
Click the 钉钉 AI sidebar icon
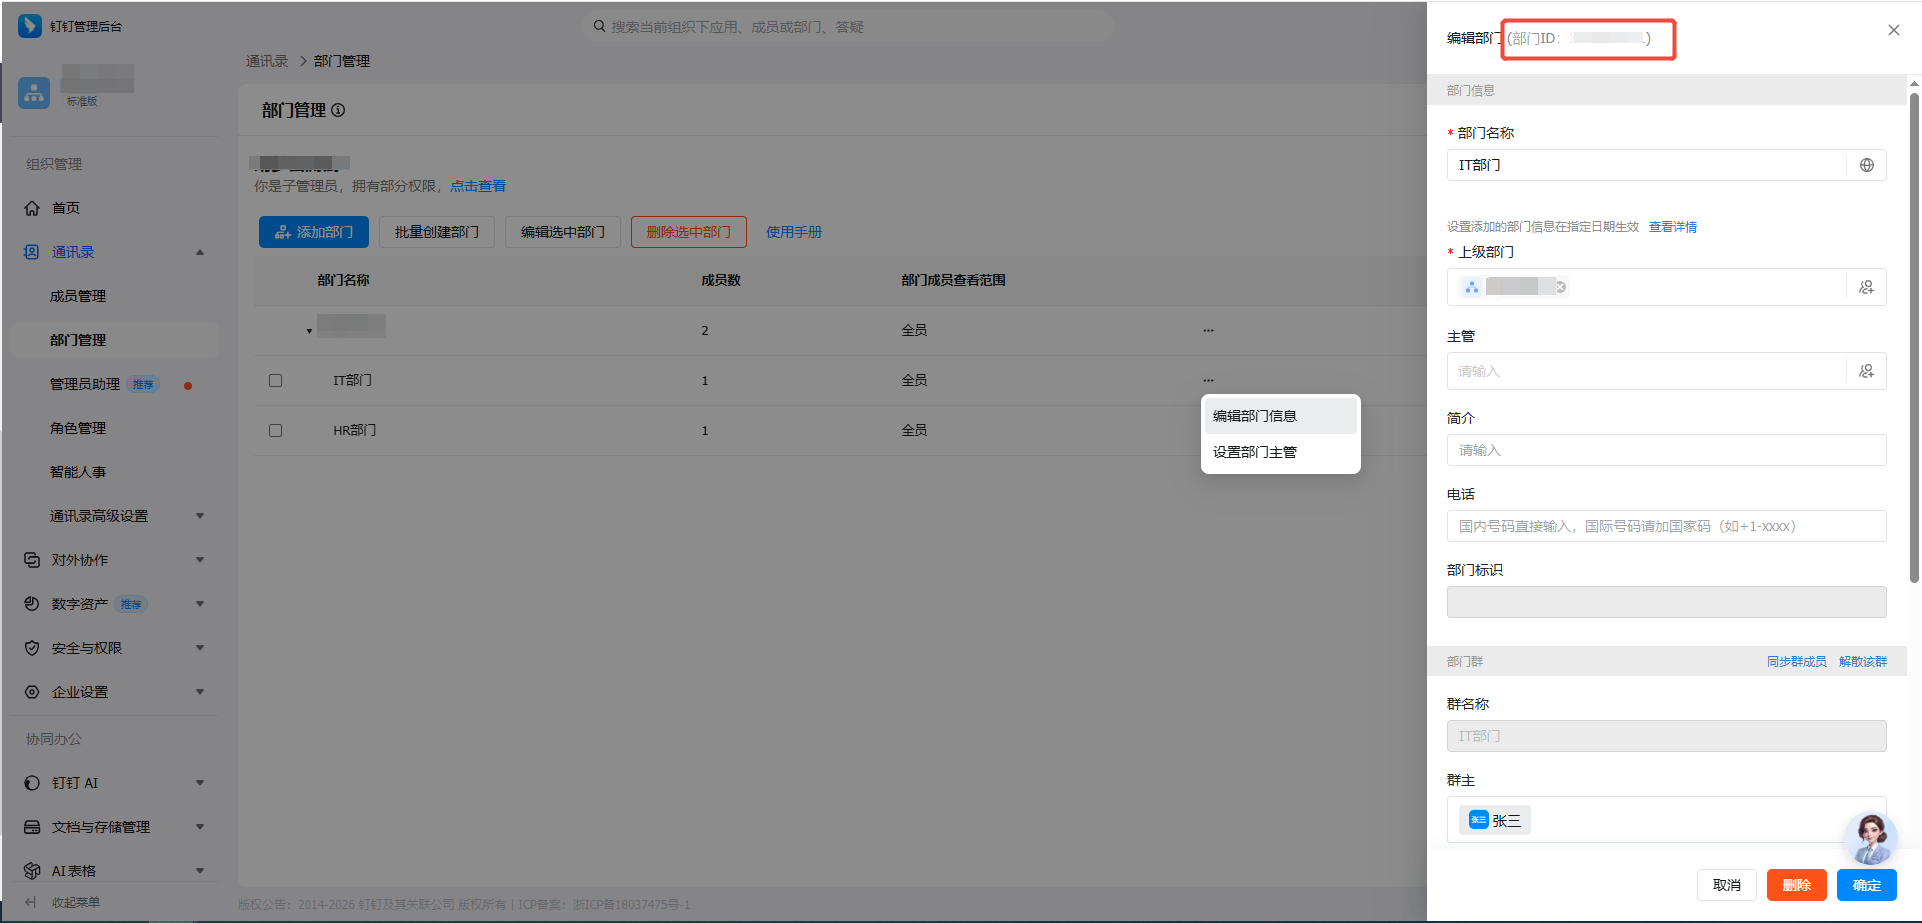32,783
